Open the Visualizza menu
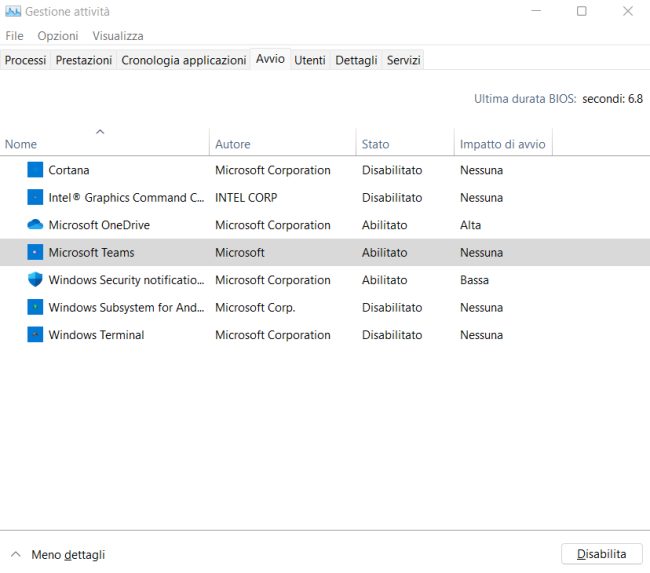Image resolution: width=650 pixels, height=573 pixels. pos(118,36)
